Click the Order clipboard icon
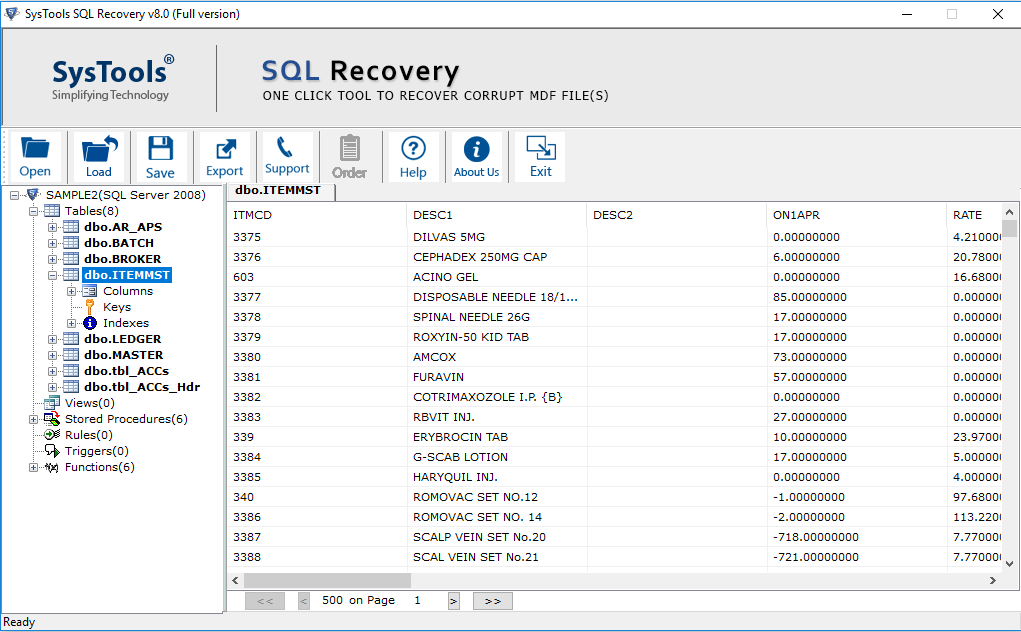The width and height of the screenshot is (1021, 632). (x=350, y=148)
